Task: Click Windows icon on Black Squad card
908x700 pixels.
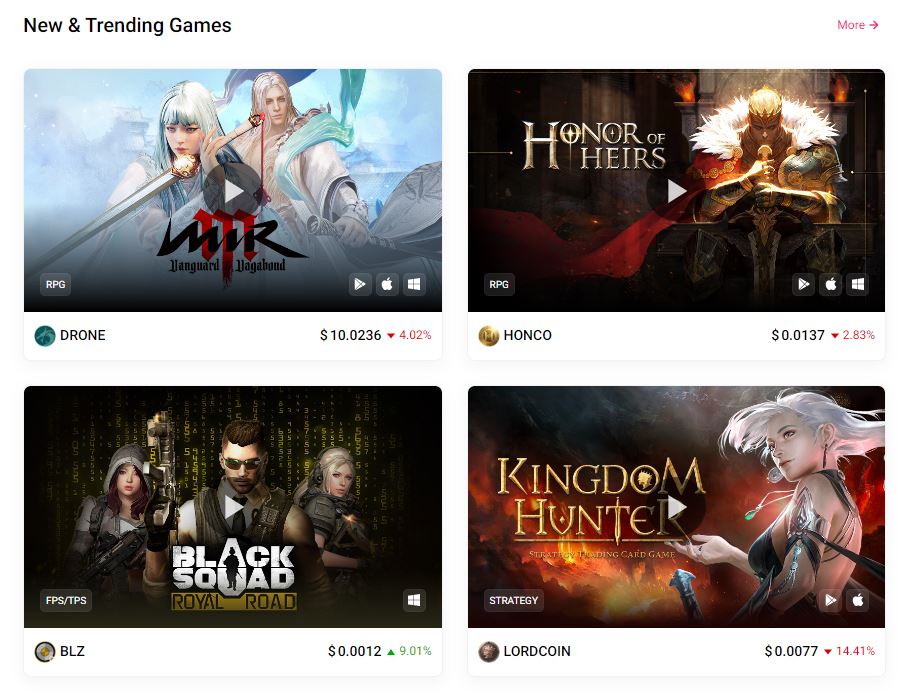Action: 414,600
